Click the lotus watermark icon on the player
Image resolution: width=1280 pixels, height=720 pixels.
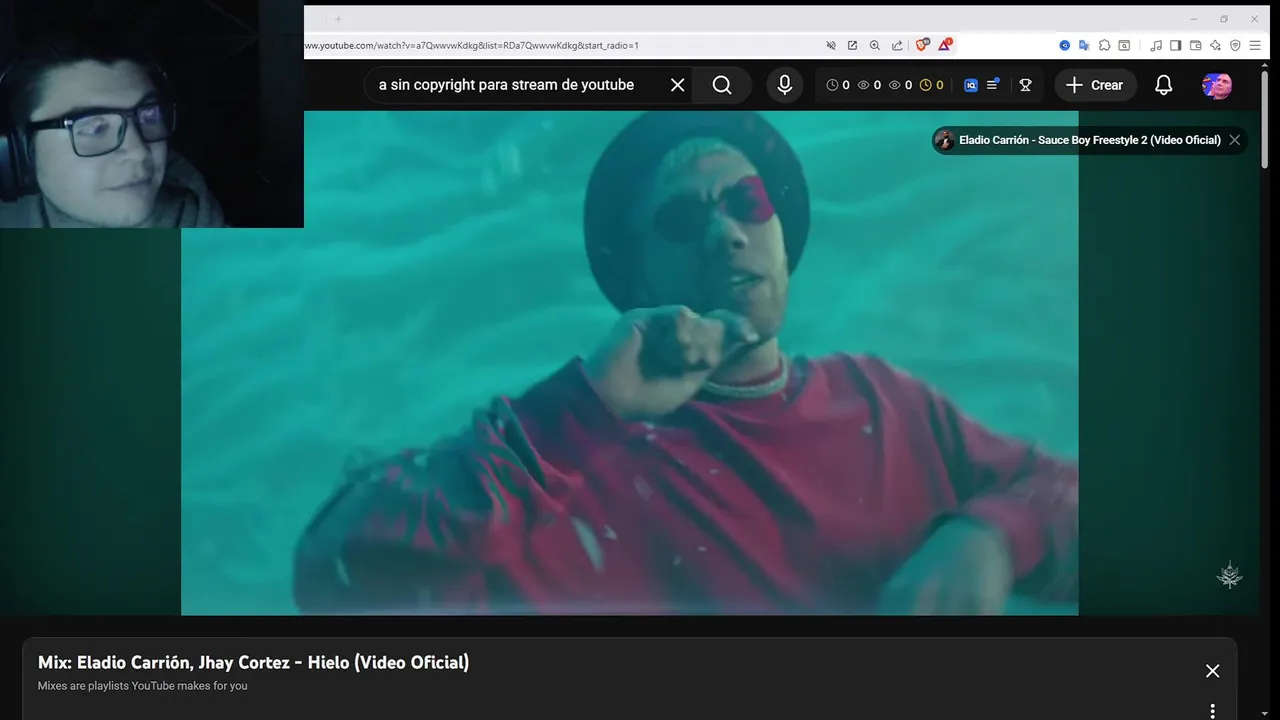[x=1229, y=575]
